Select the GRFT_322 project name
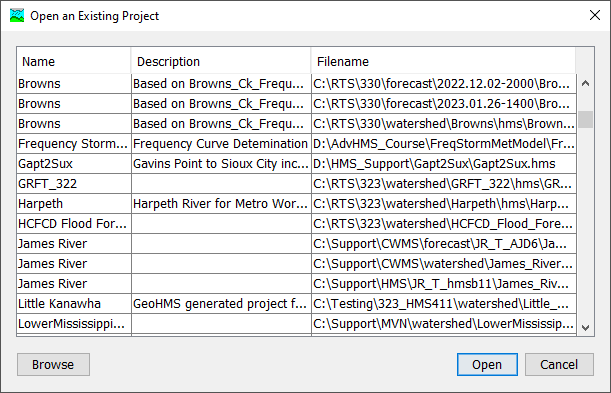Image resolution: width=611 pixels, height=393 pixels. pyautogui.click(x=74, y=183)
